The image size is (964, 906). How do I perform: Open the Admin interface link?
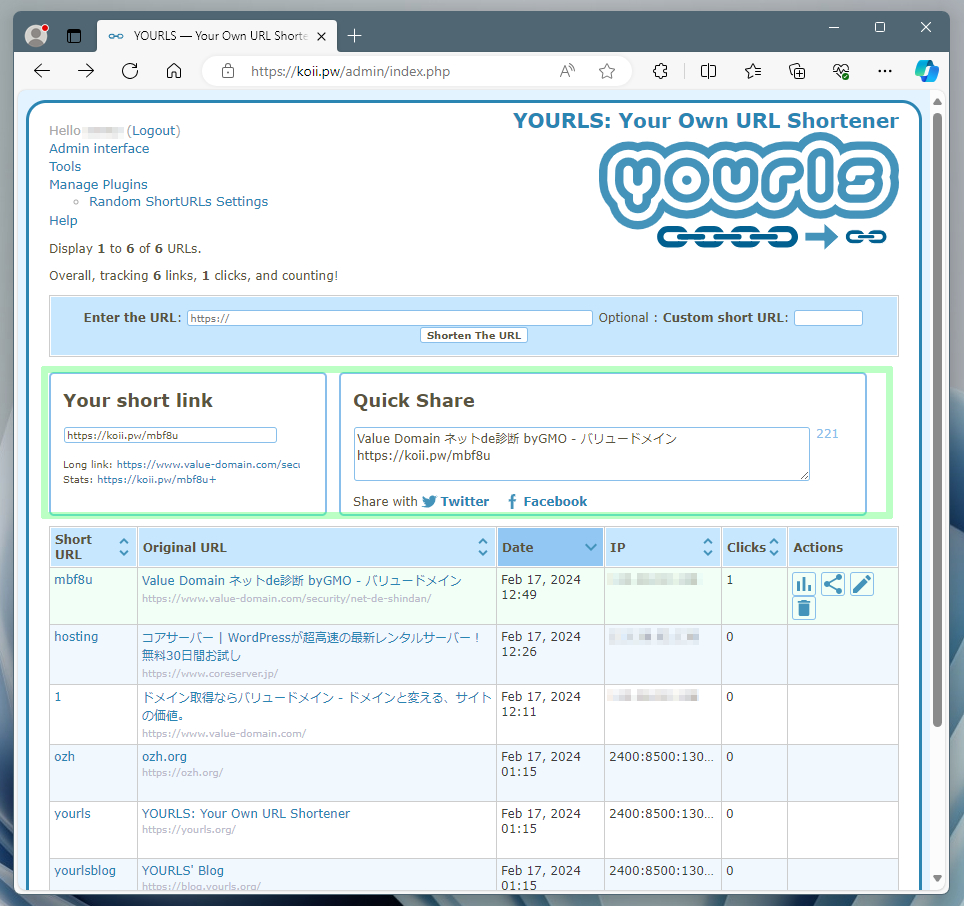(99, 149)
